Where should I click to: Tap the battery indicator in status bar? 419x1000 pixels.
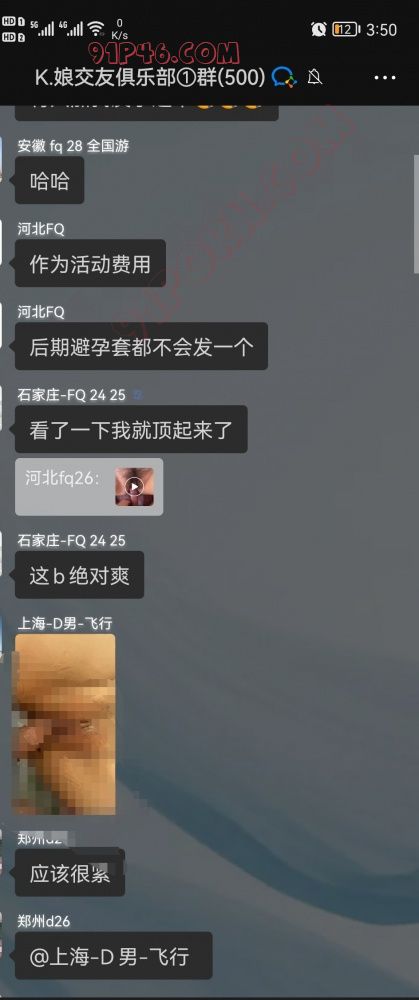(346, 29)
